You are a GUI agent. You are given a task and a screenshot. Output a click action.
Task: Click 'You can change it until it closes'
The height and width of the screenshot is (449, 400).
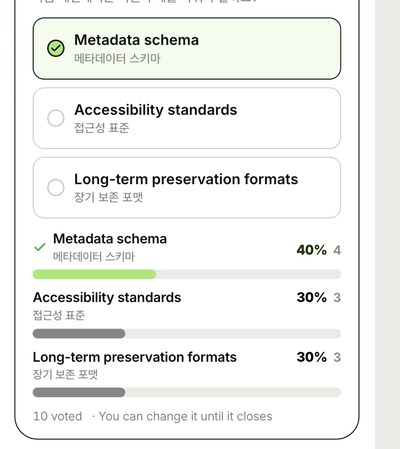tap(185, 416)
